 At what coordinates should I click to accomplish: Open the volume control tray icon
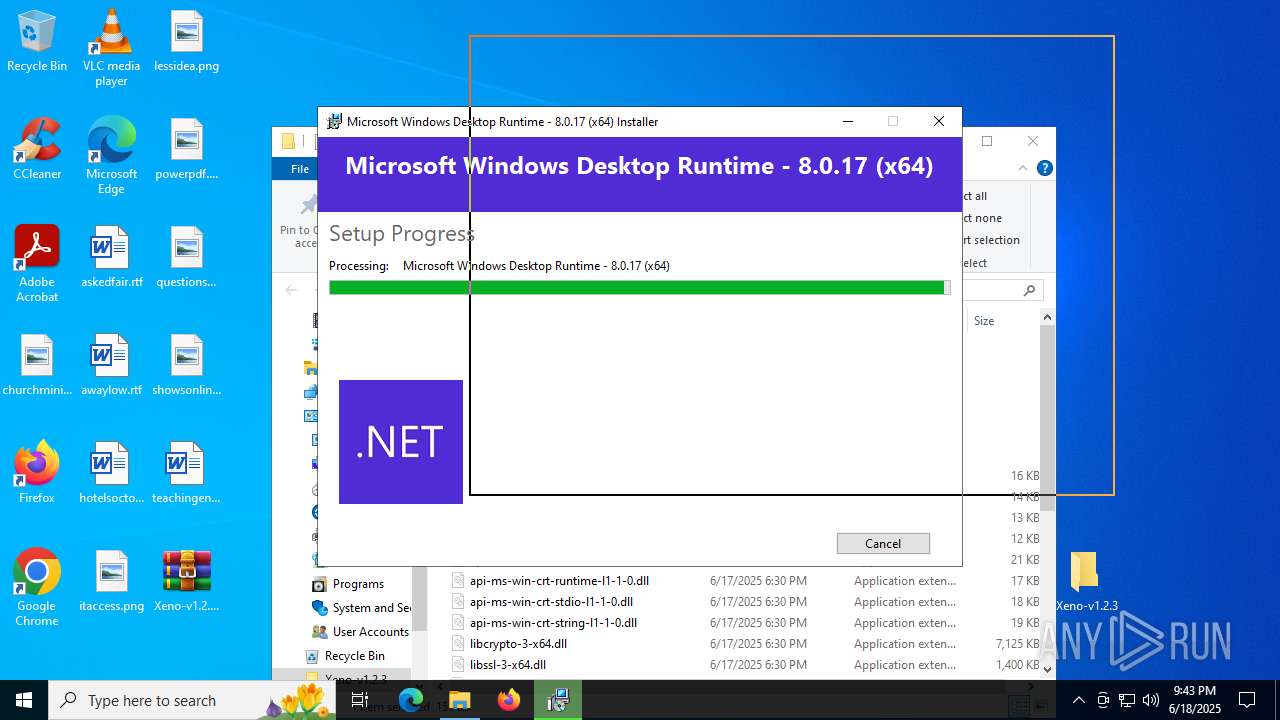[1150, 700]
